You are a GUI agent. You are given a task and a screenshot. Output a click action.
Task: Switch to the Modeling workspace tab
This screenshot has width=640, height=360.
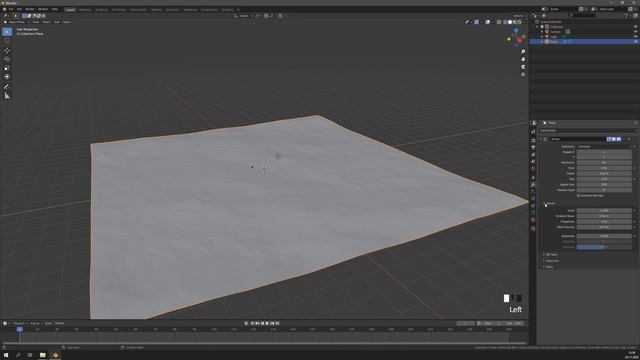85,9
